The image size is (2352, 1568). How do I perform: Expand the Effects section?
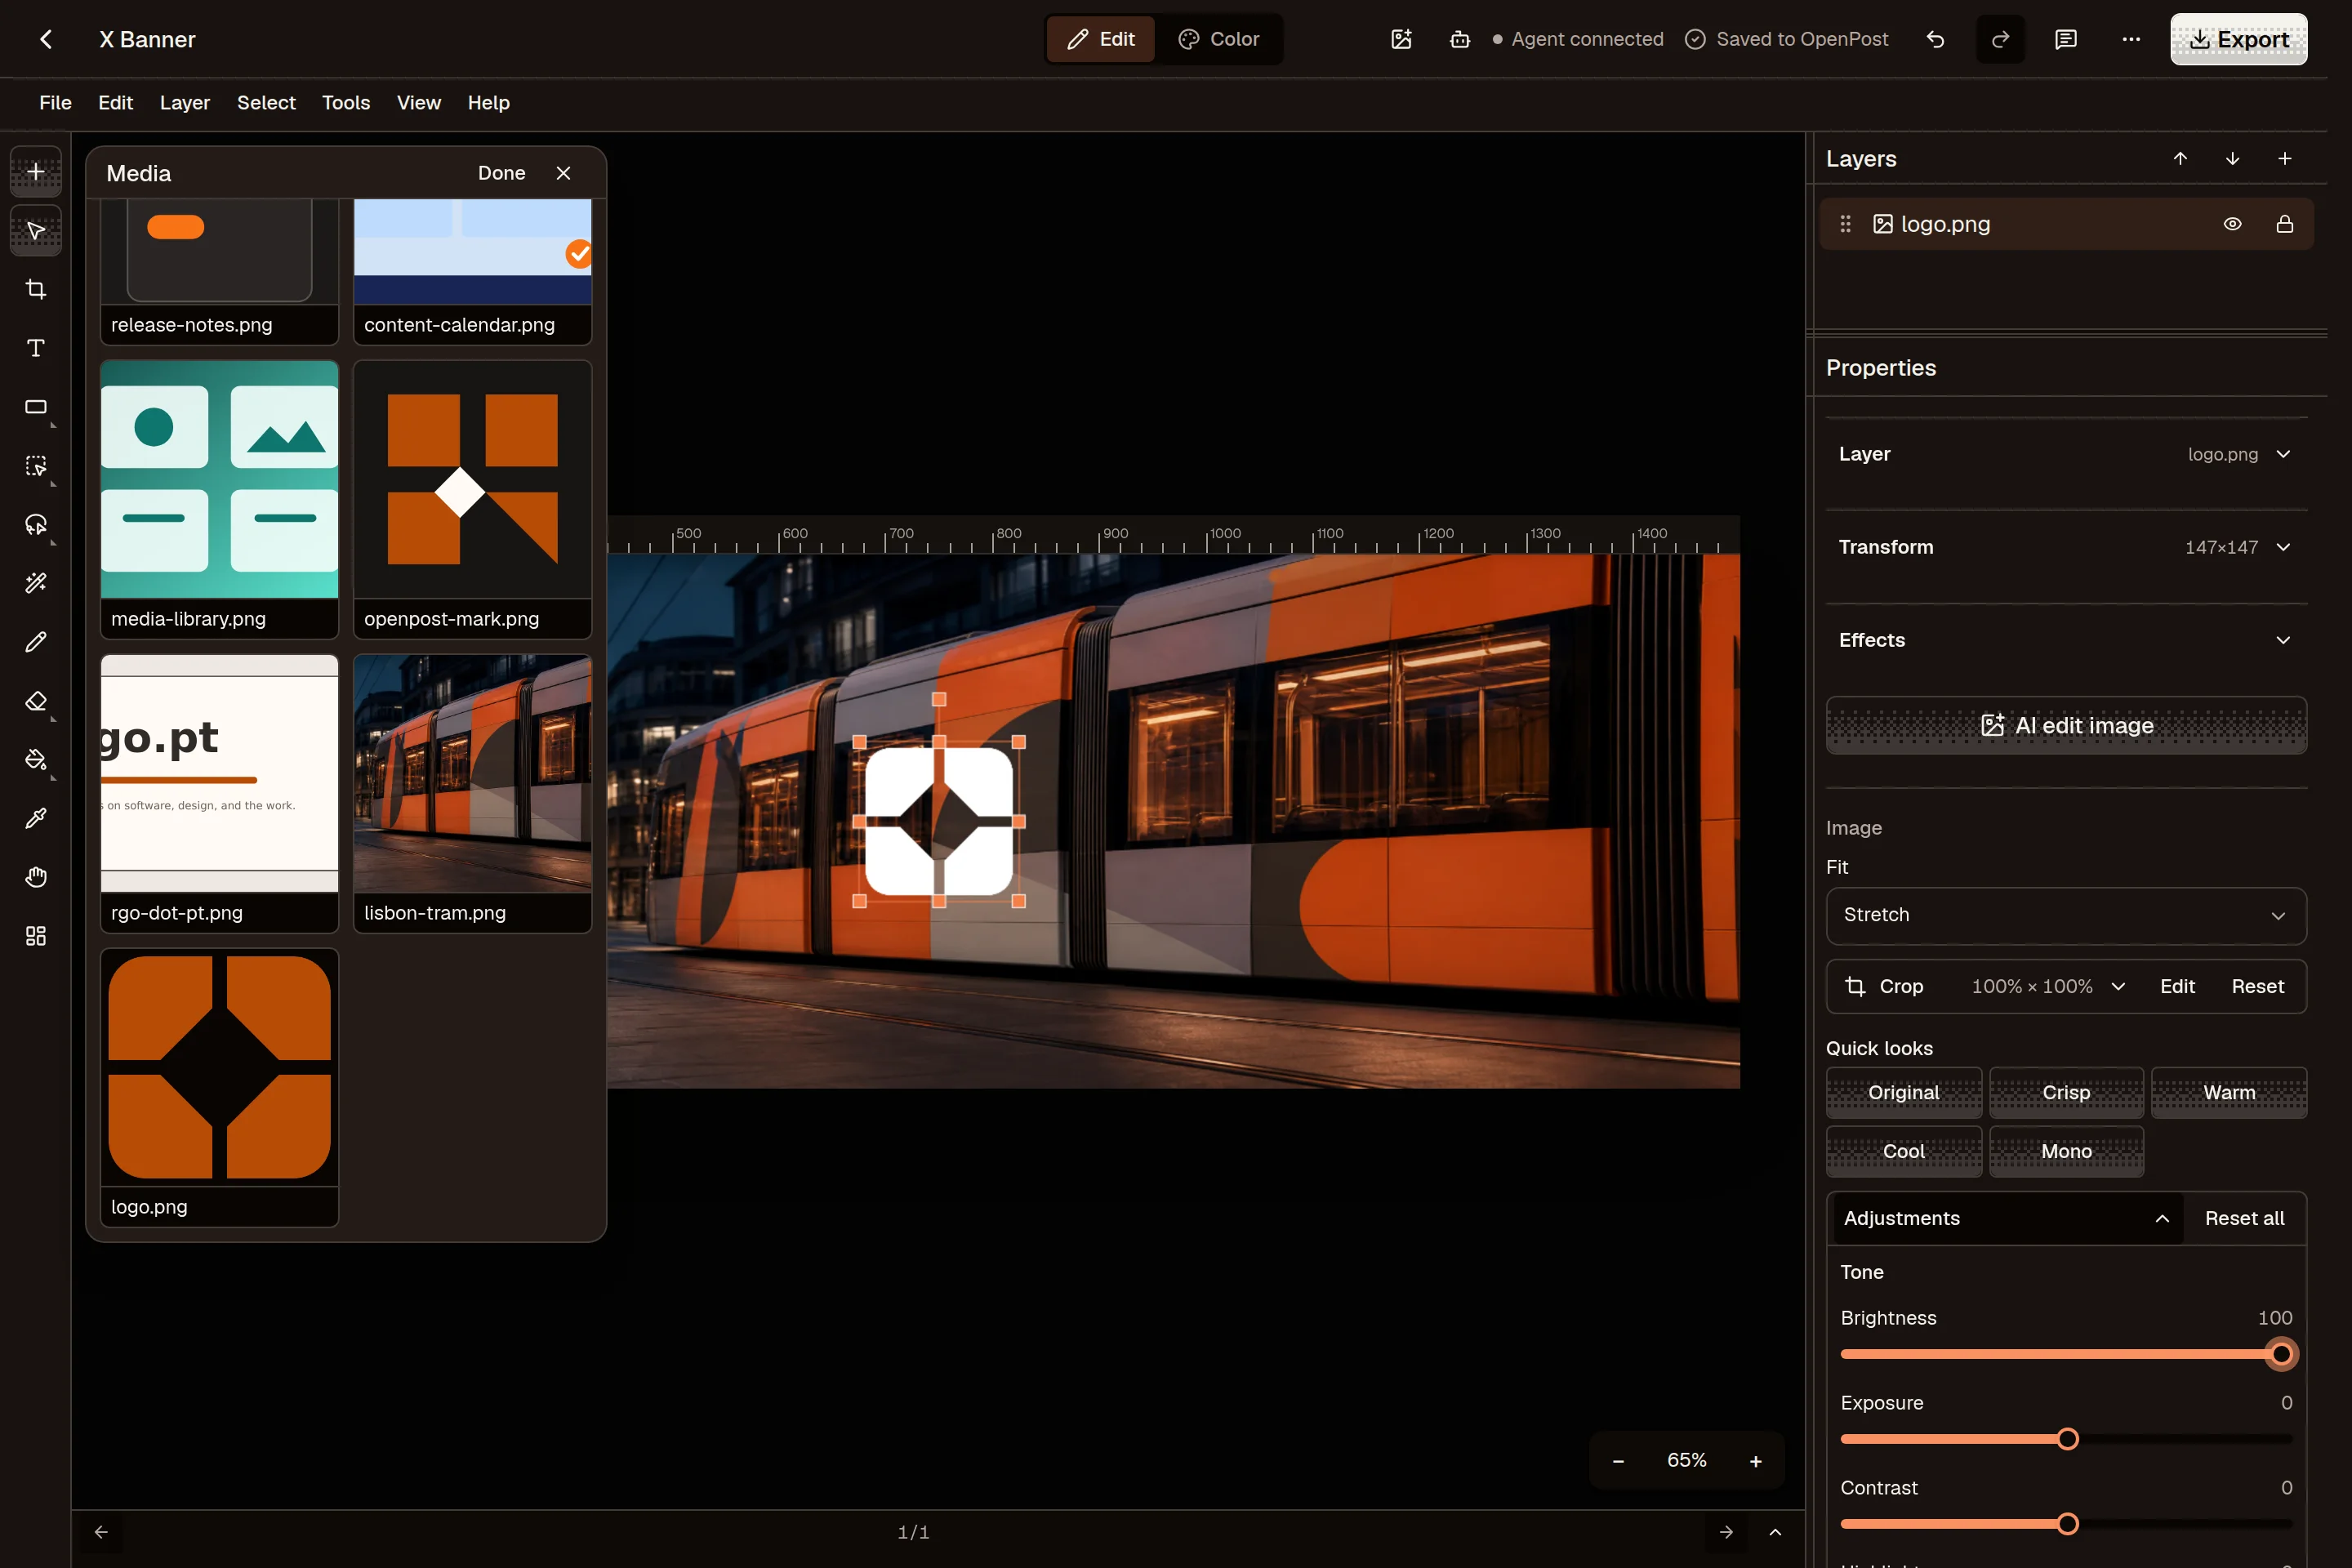[2067, 640]
